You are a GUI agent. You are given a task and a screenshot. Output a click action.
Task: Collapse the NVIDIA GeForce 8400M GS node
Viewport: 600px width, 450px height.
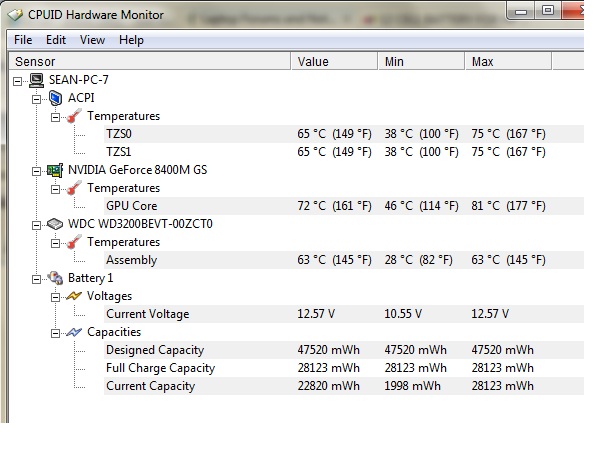coord(36,171)
